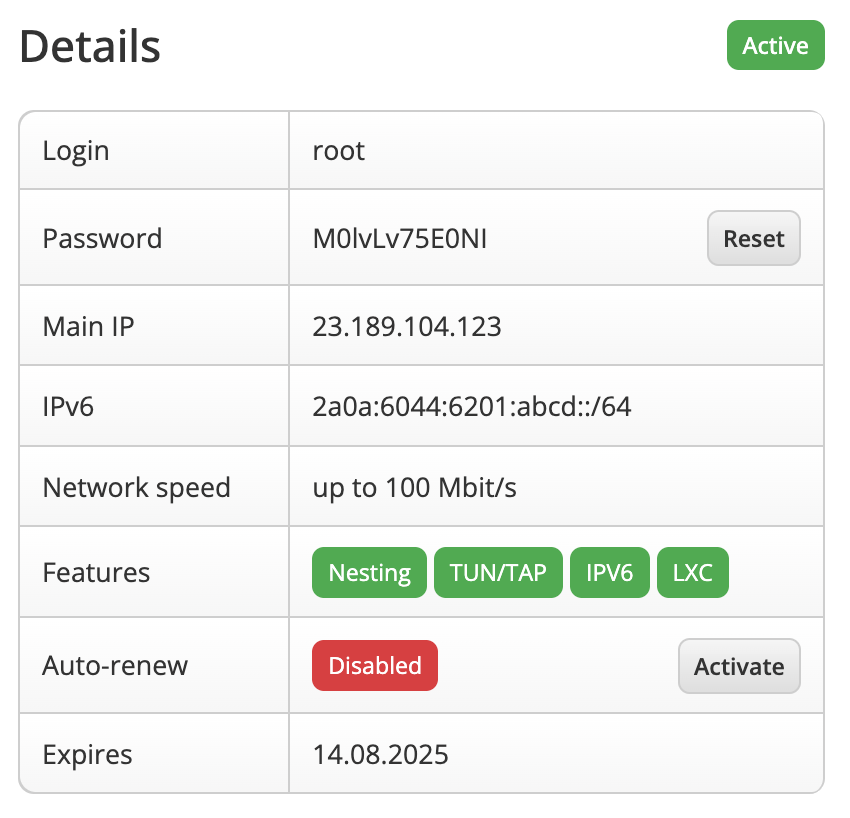Click the IPV6 feature badge
Screen dimensions: 850x818
(610, 573)
